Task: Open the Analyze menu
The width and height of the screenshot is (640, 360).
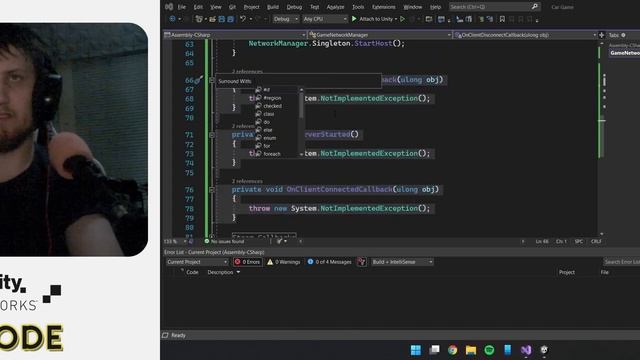Action: click(x=335, y=7)
